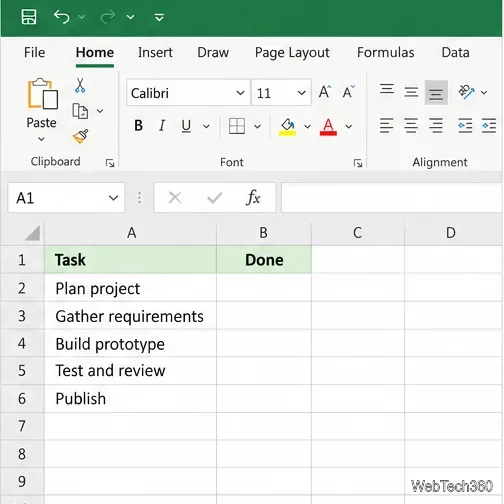Click Decrease Indent icon

(465, 126)
